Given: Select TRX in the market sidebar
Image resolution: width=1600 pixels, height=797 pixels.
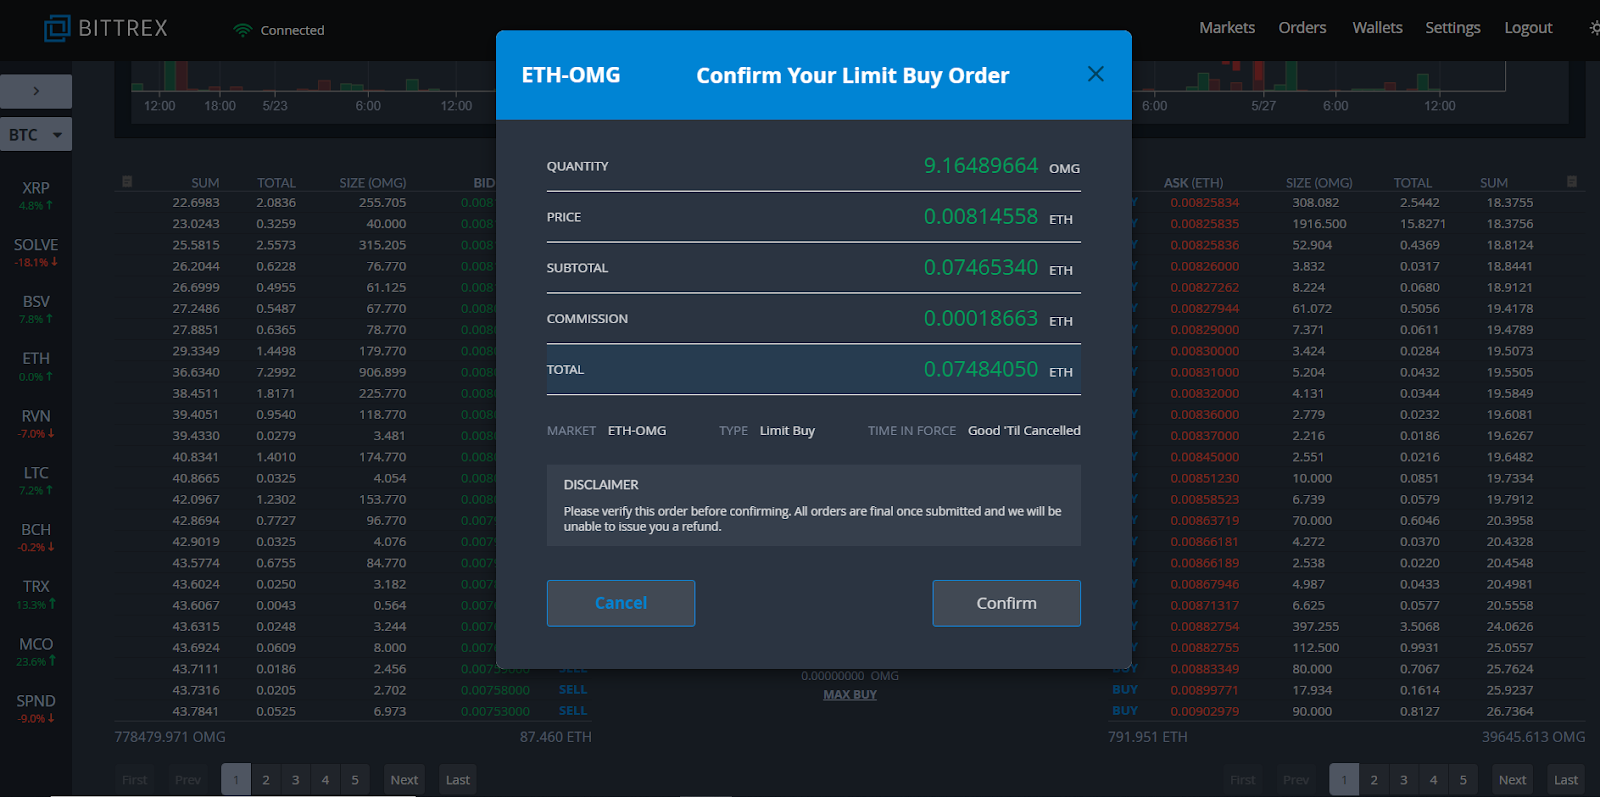Looking at the screenshot, I should (36, 594).
